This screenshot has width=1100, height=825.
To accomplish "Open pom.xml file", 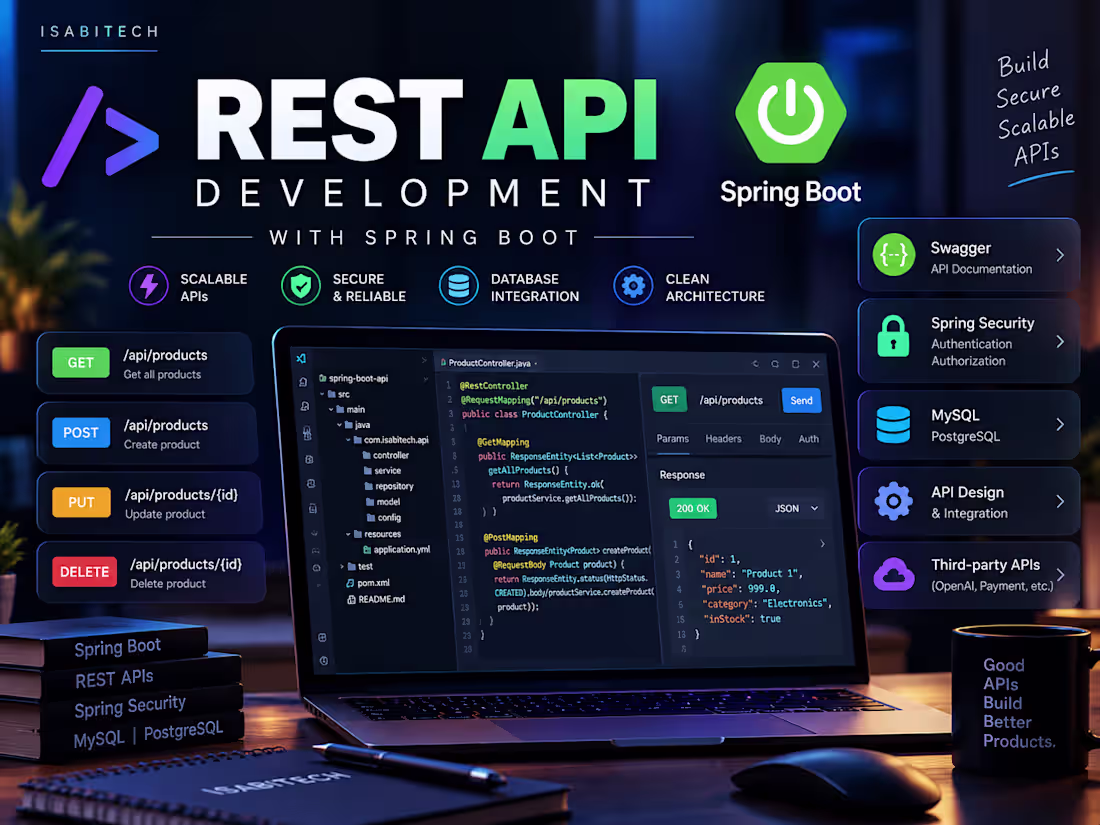I will (368, 583).
